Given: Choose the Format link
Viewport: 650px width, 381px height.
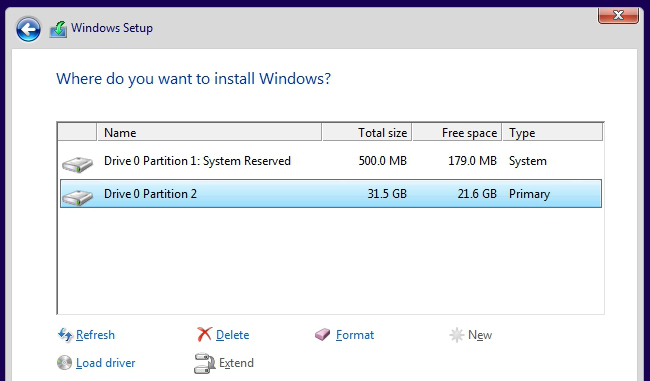Looking at the screenshot, I should [355, 335].
